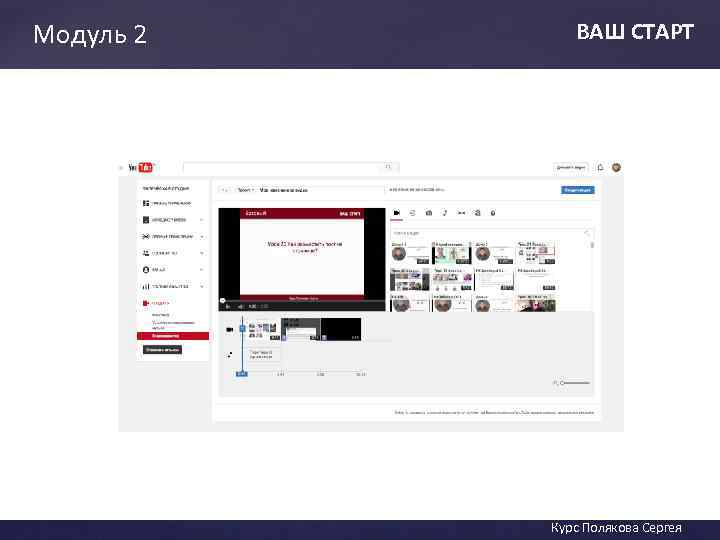
Task: Click the audio drop area on timeline
Action: click(264, 354)
